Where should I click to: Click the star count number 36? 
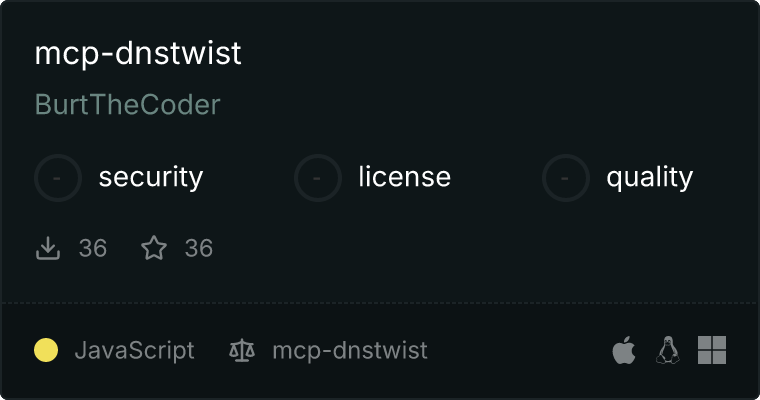[x=199, y=248]
